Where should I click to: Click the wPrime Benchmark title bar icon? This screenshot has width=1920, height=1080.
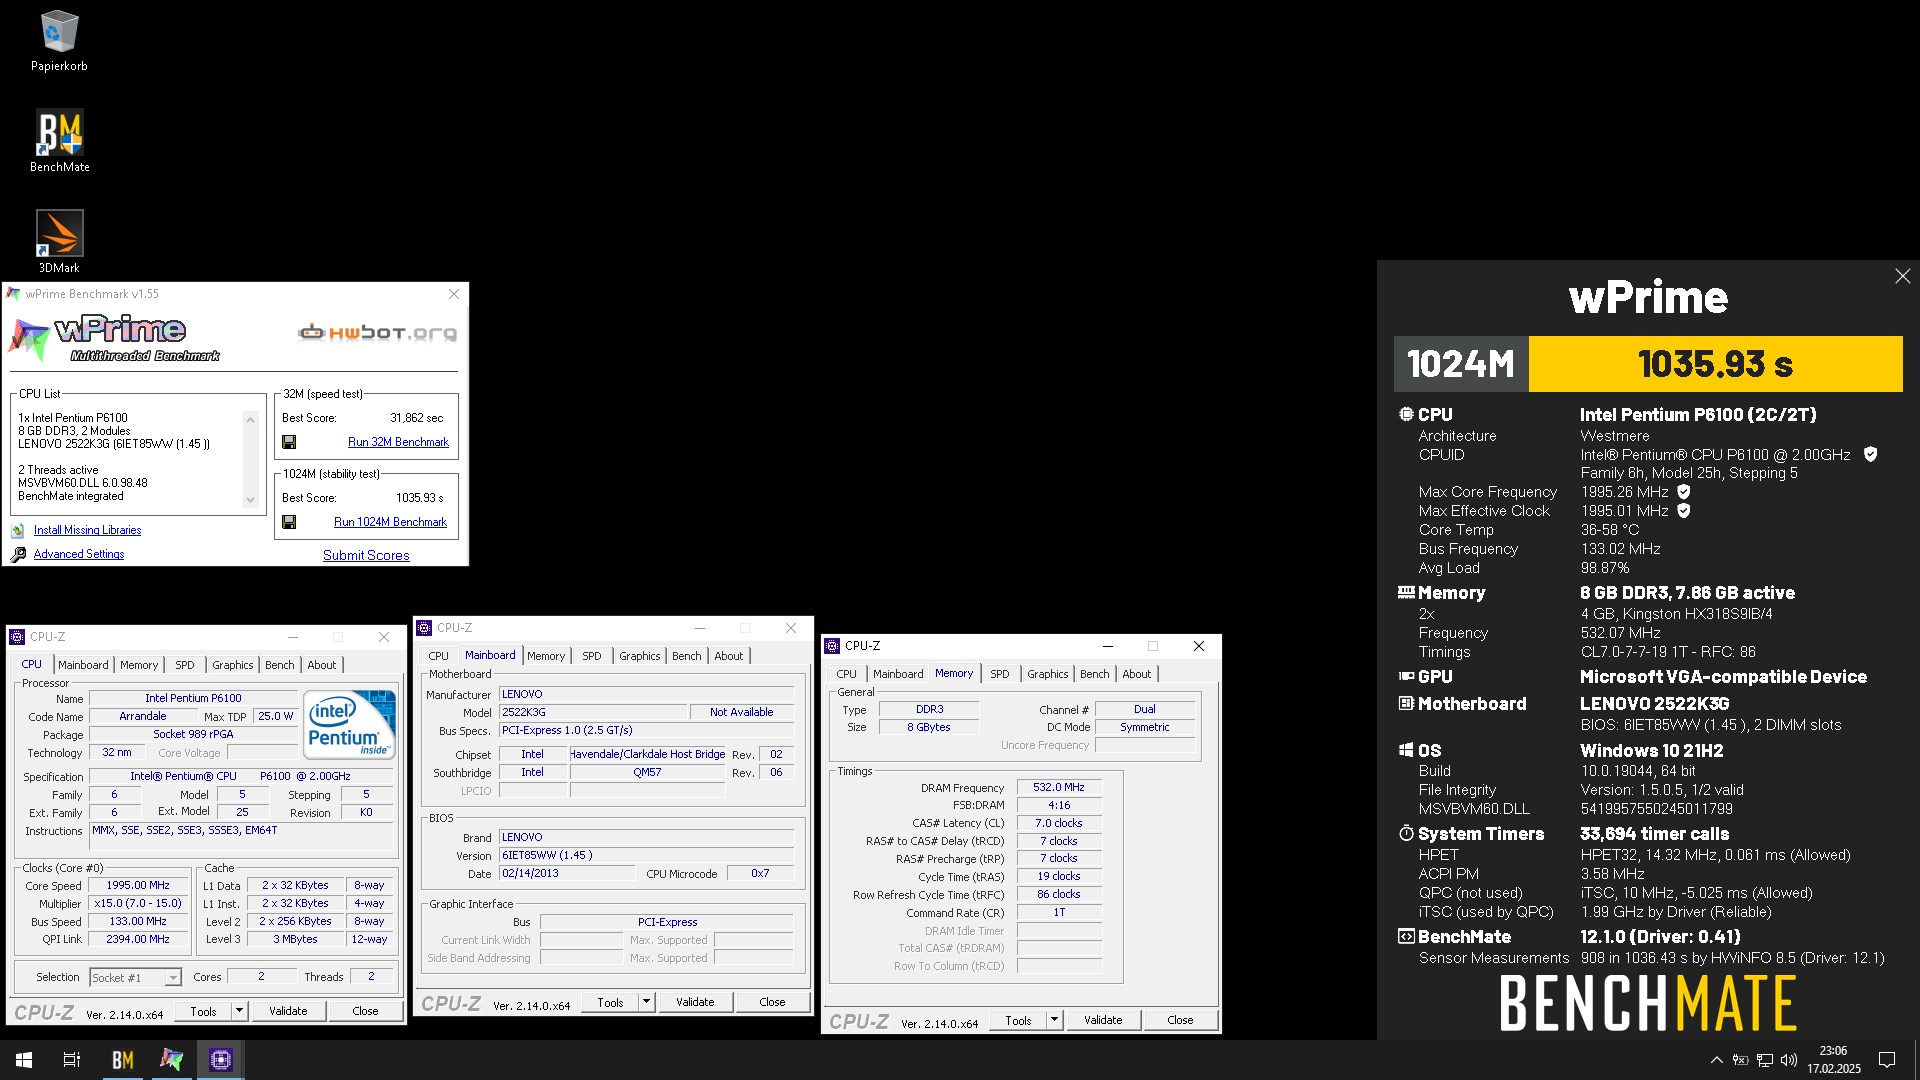coord(14,294)
